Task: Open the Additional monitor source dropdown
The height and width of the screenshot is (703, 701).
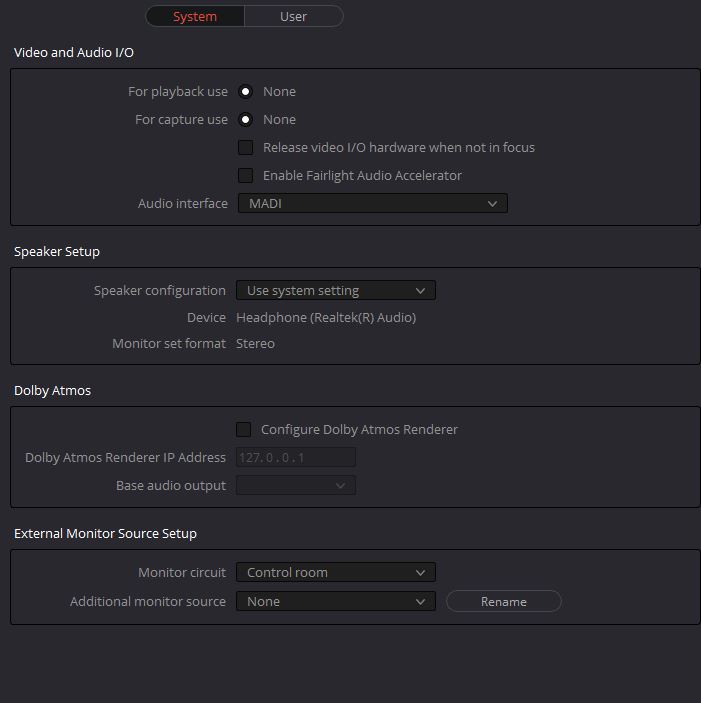Action: 336,601
